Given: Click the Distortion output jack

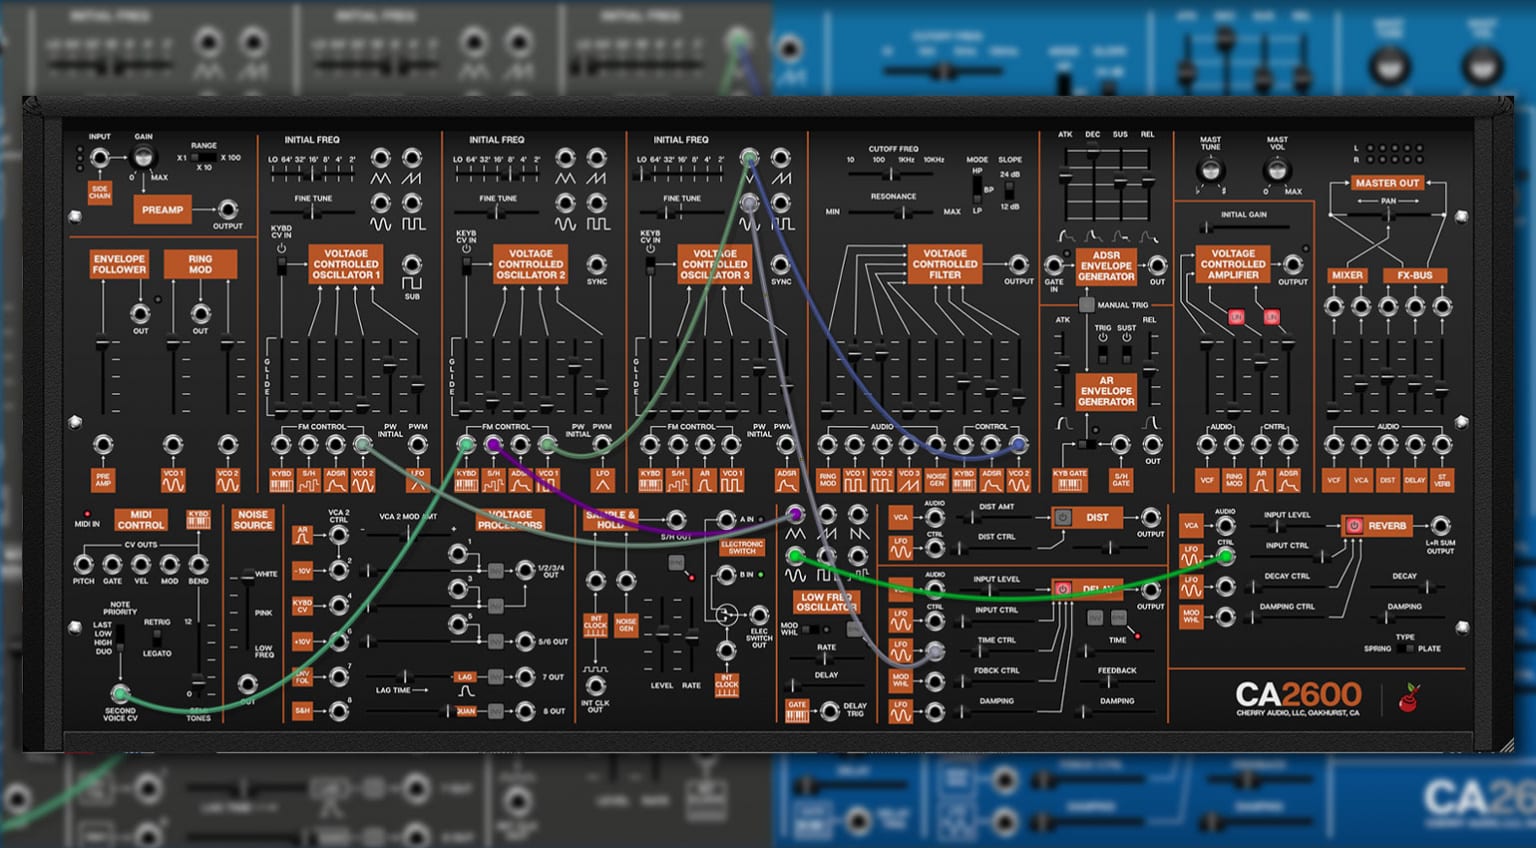Looking at the screenshot, I should (1151, 517).
